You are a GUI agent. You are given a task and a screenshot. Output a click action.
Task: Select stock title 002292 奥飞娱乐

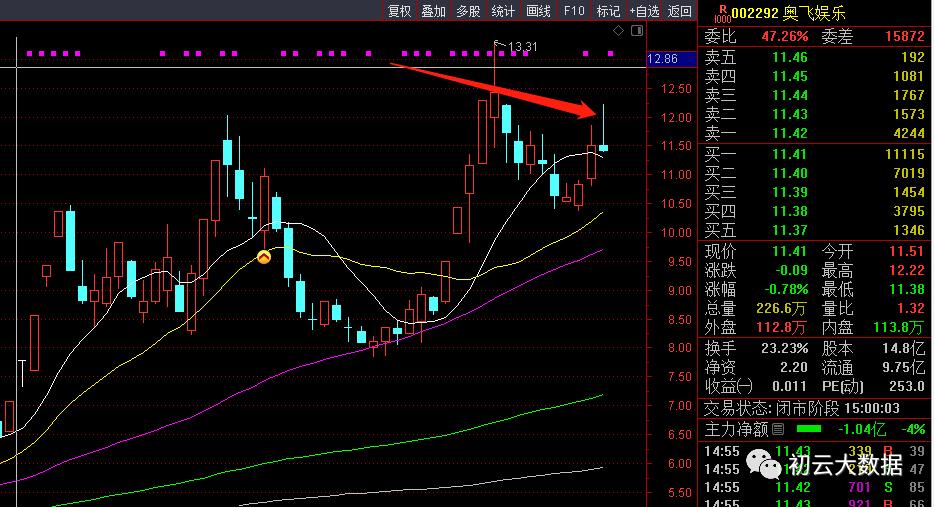click(789, 13)
